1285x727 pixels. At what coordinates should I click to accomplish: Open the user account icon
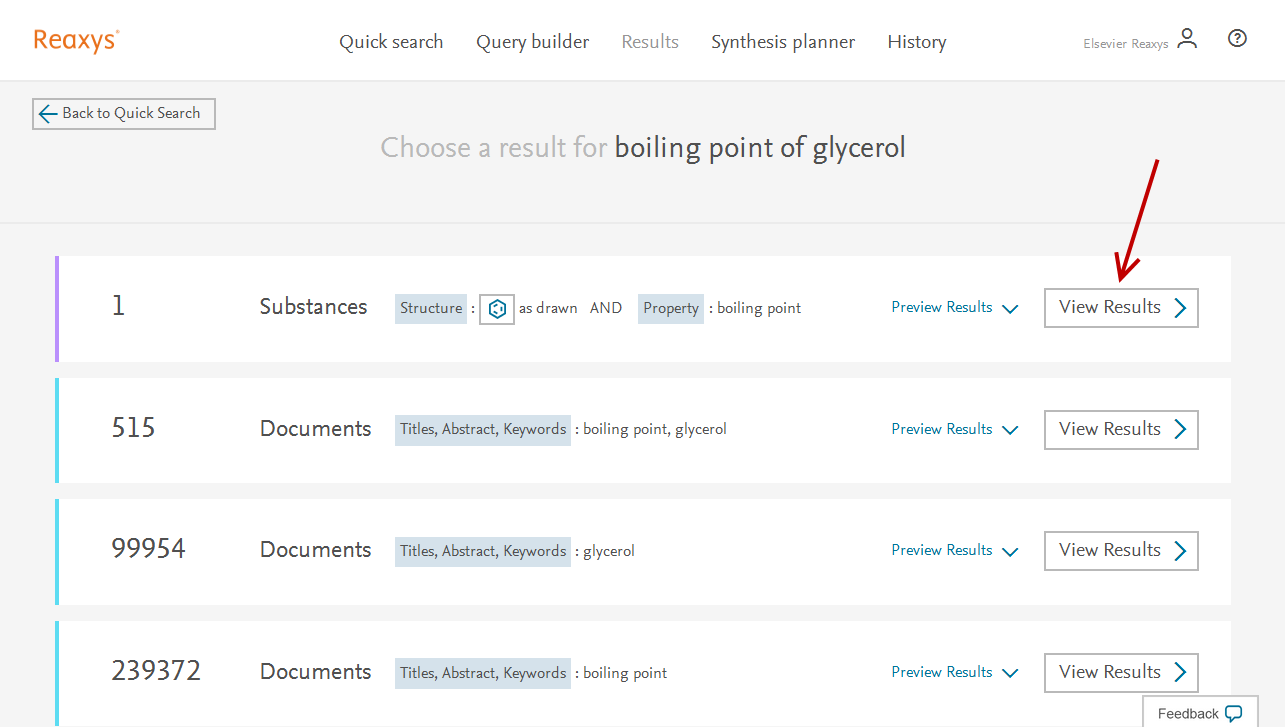click(x=1187, y=39)
